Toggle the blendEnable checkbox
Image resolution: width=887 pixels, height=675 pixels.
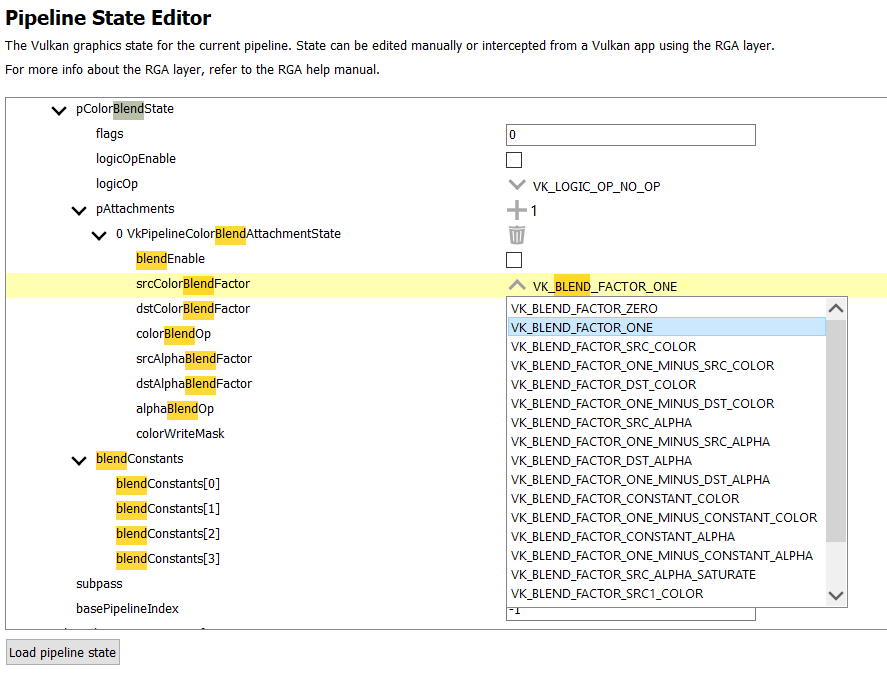coord(514,260)
